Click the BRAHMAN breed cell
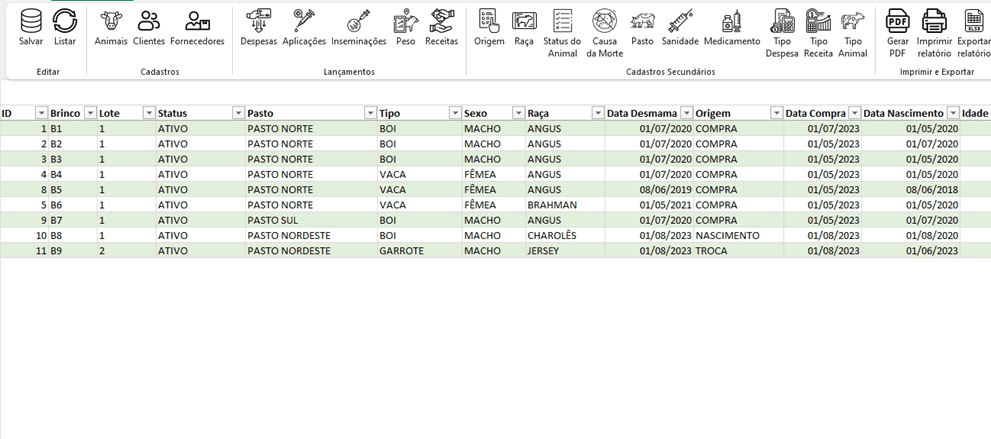991x439 pixels. (x=565, y=205)
